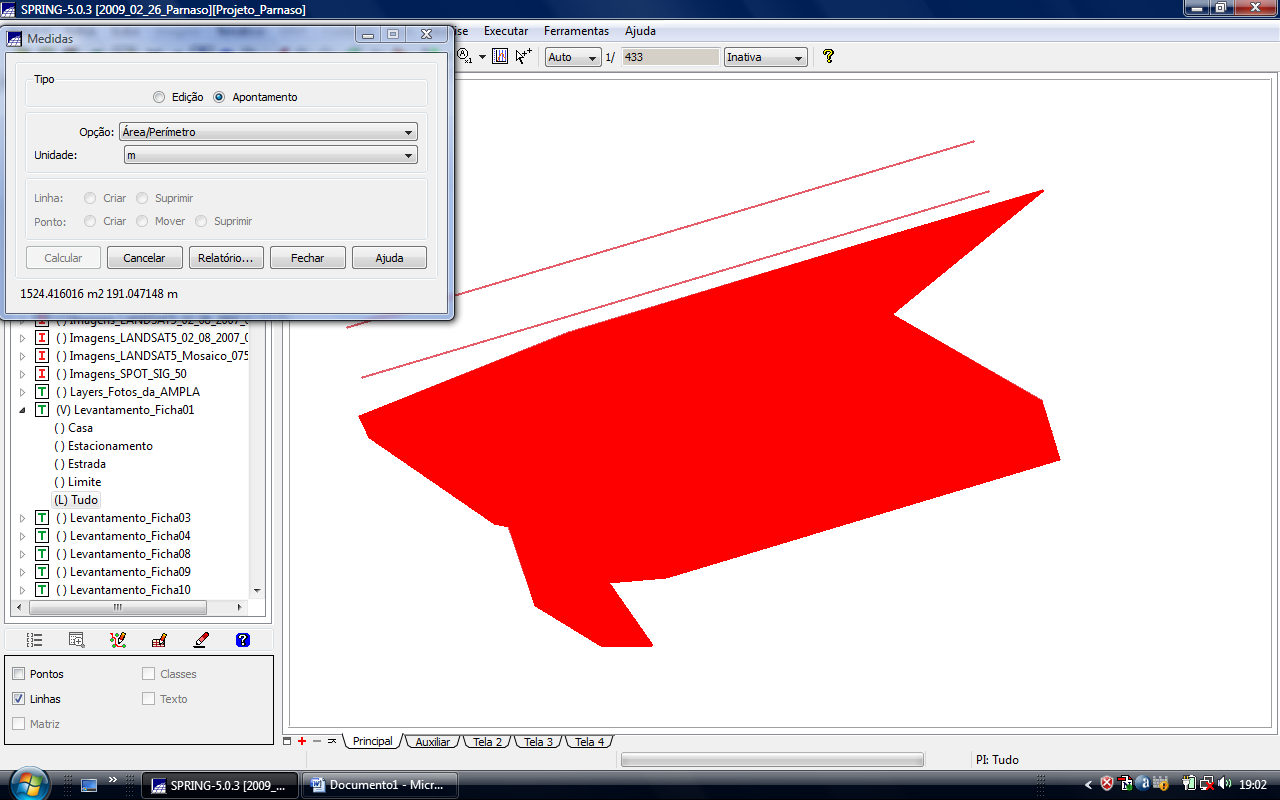1280x800 pixels.
Task: Click the table zoom icon in the control panel
Action: coord(76,640)
